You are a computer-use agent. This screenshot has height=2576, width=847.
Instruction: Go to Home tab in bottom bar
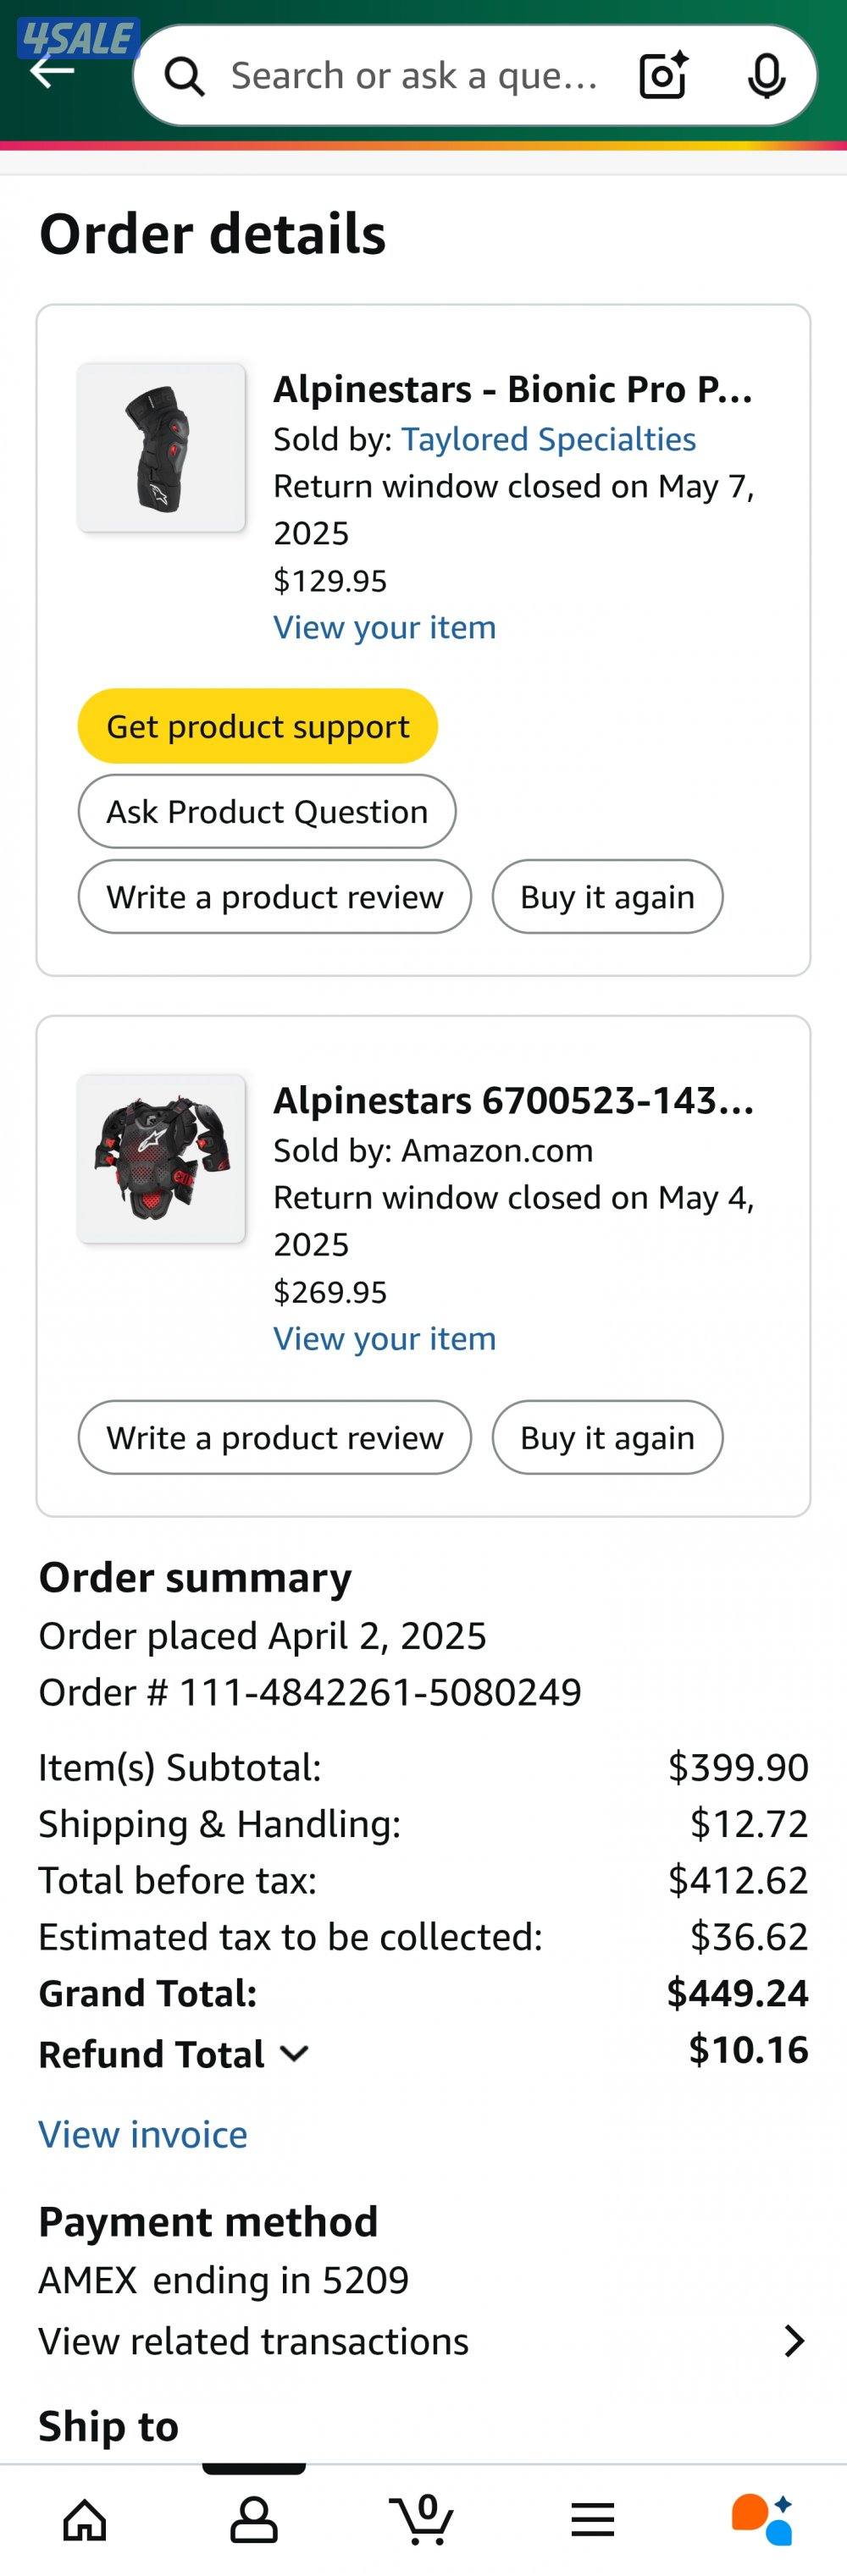click(x=85, y=2519)
